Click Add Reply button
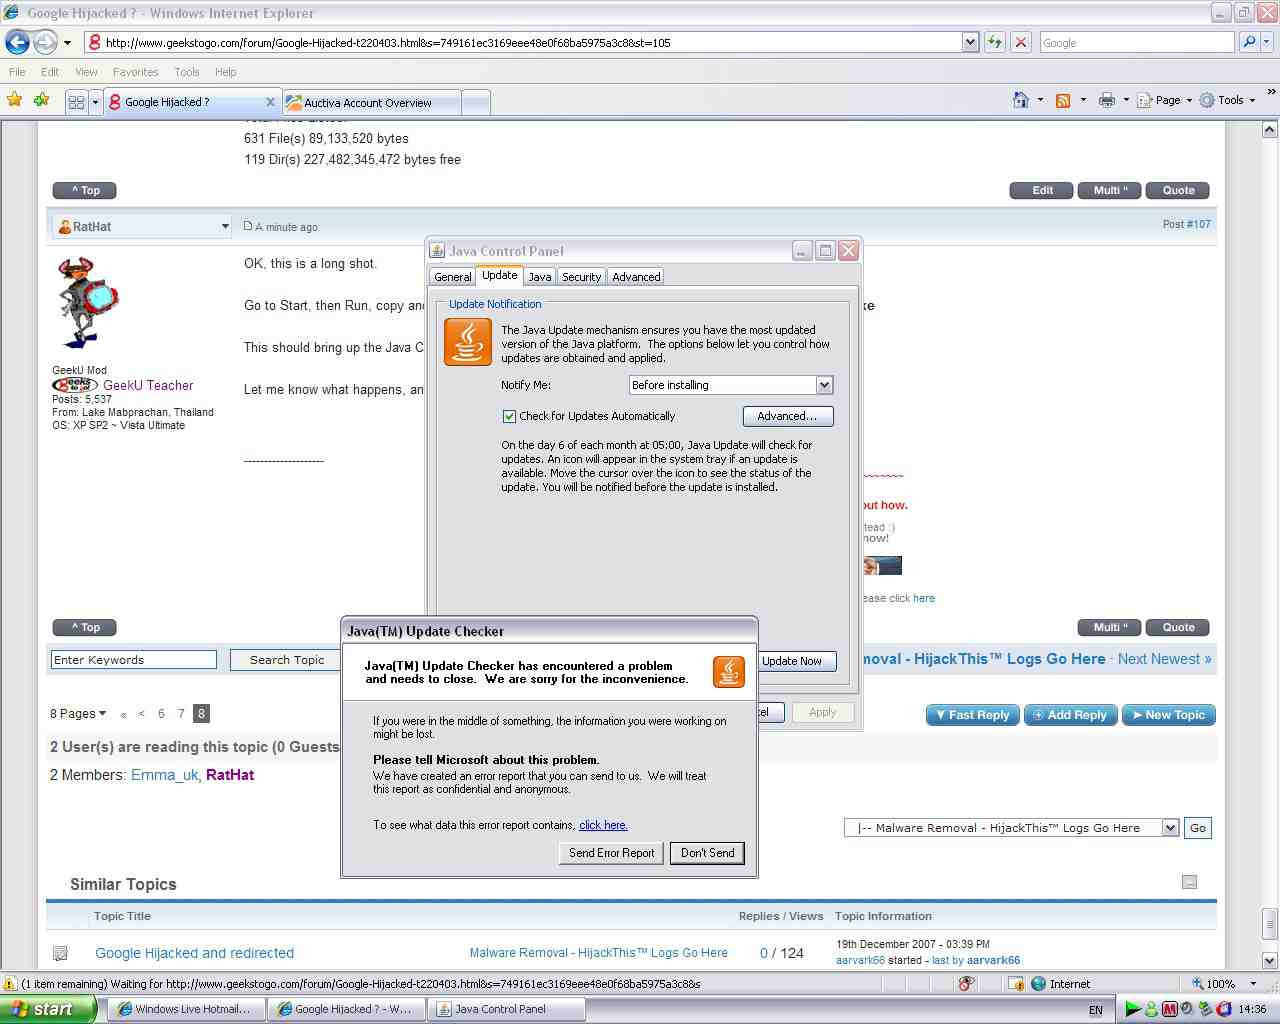Viewport: 1280px width, 1024px height. click(x=1070, y=715)
